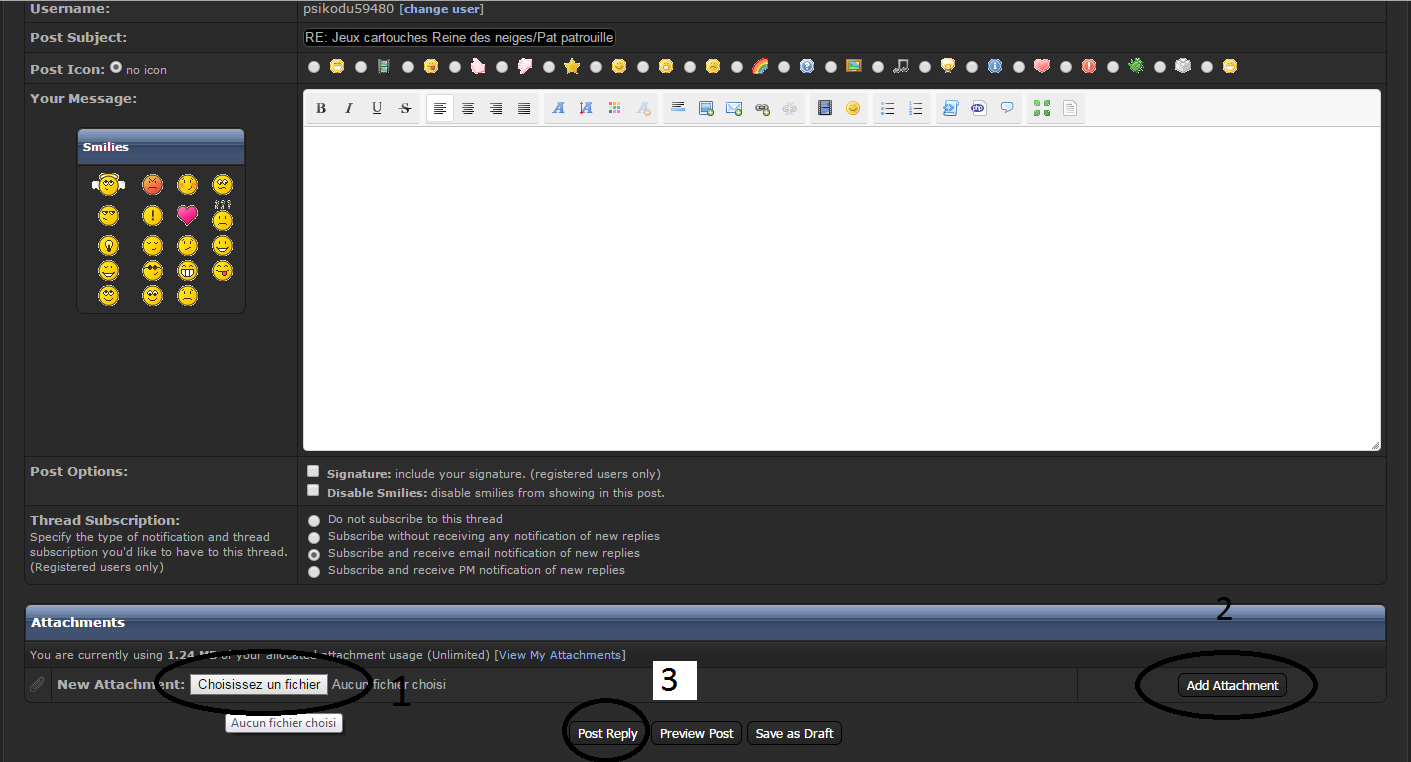Insert a video using the filmstrip icon
This screenshot has width=1411, height=762.
point(825,108)
